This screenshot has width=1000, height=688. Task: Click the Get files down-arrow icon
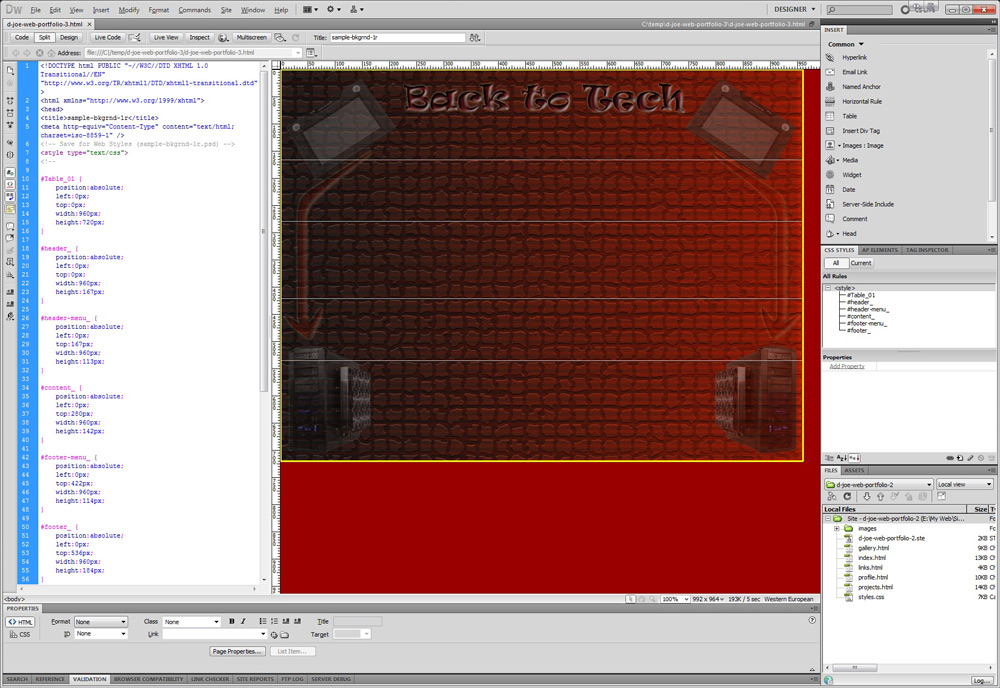point(866,496)
